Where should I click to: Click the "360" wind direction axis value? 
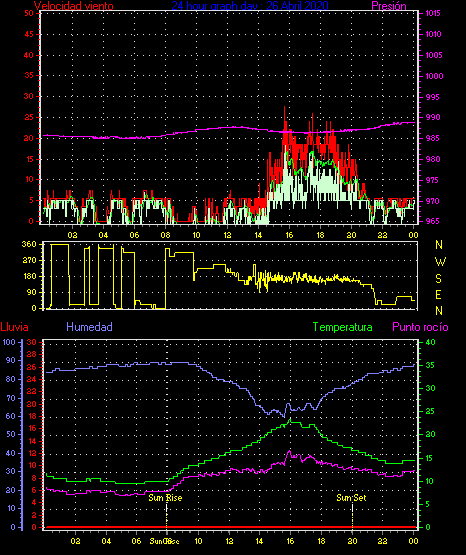[29, 244]
